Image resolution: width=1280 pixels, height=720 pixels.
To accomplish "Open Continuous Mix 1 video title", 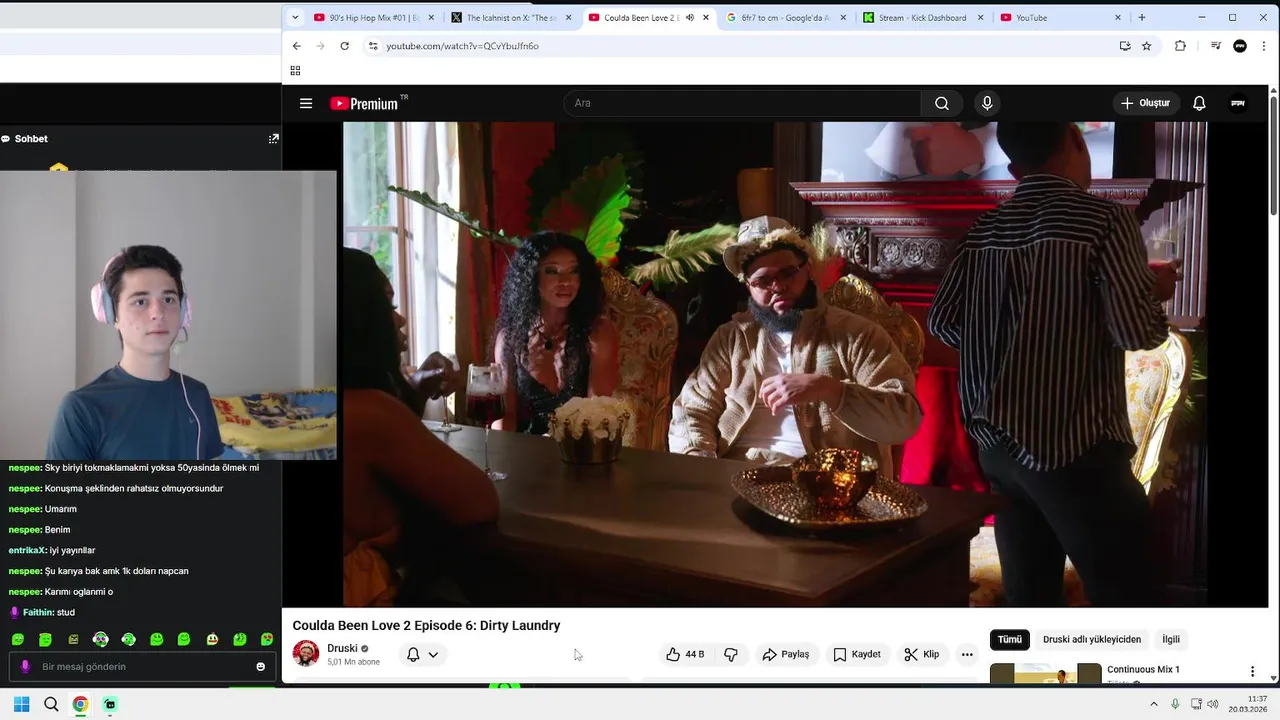I will (x=1143, y=669).
